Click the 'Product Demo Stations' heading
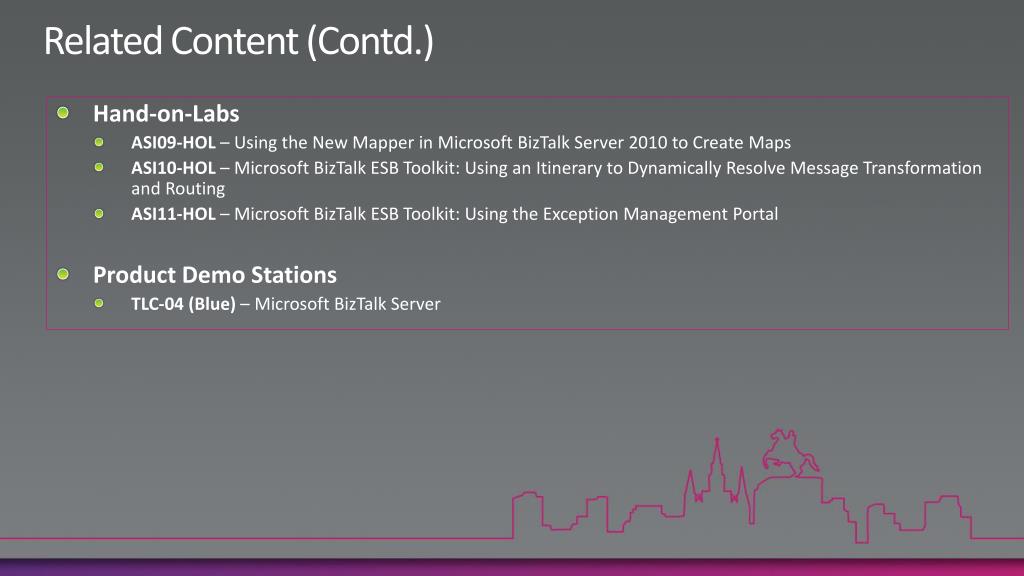Screen dimensions: 1024x576 (215, 275)
